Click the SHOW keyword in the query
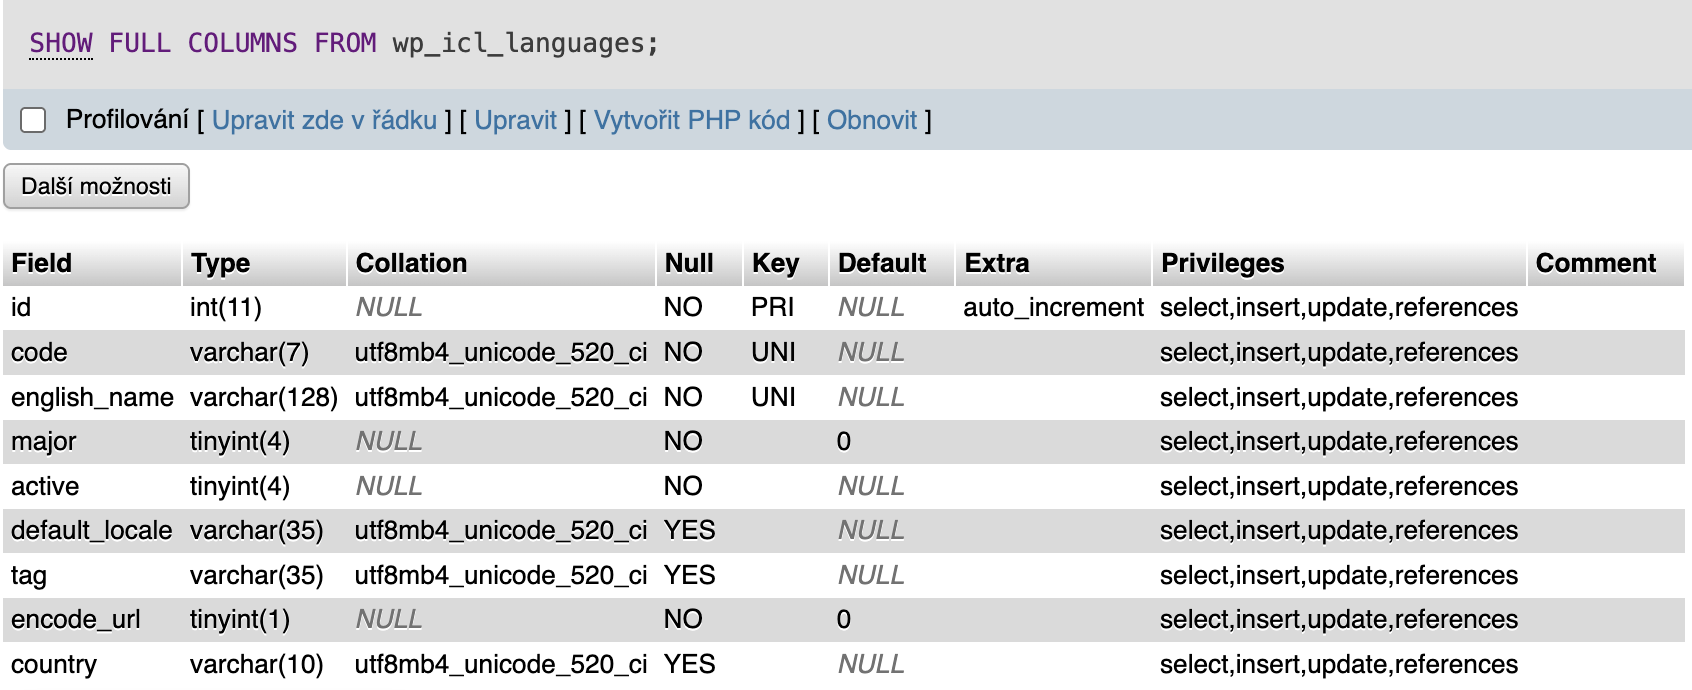Viewport: 1692px width, 690px height. tap(61, 43)
